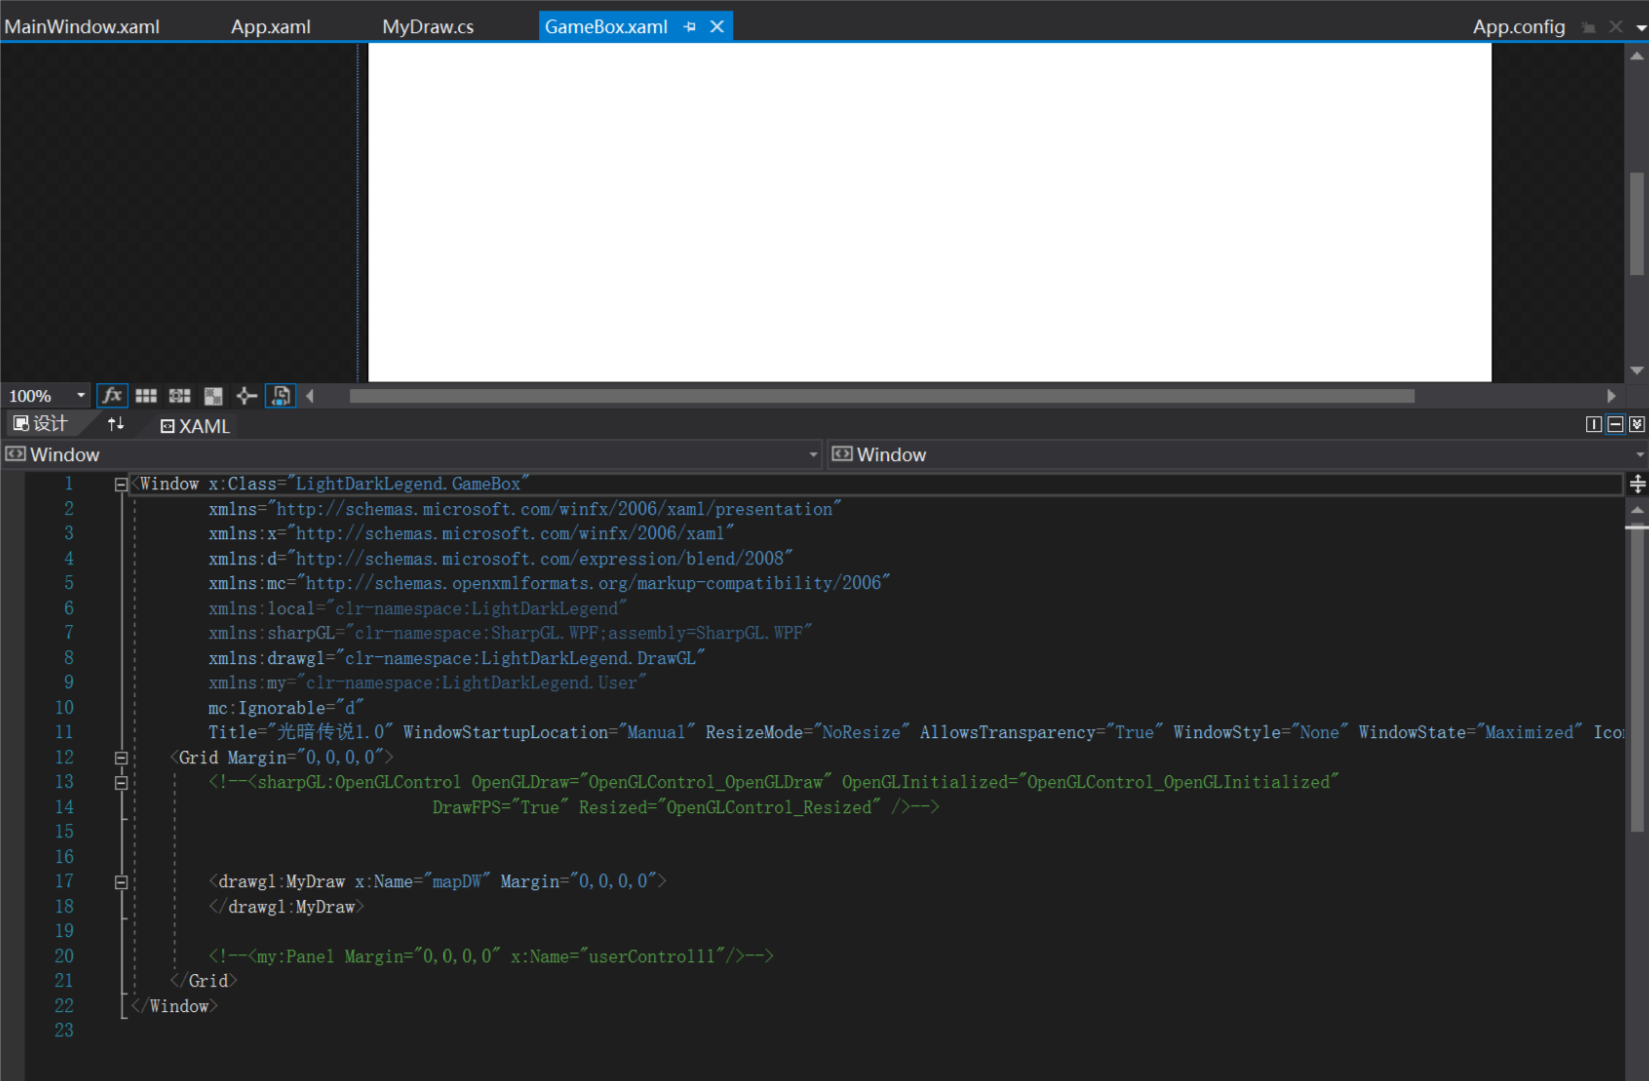Close the GameBox.xaml tab
This screenshot has height=1081, width=1649.
coord(717,27)
